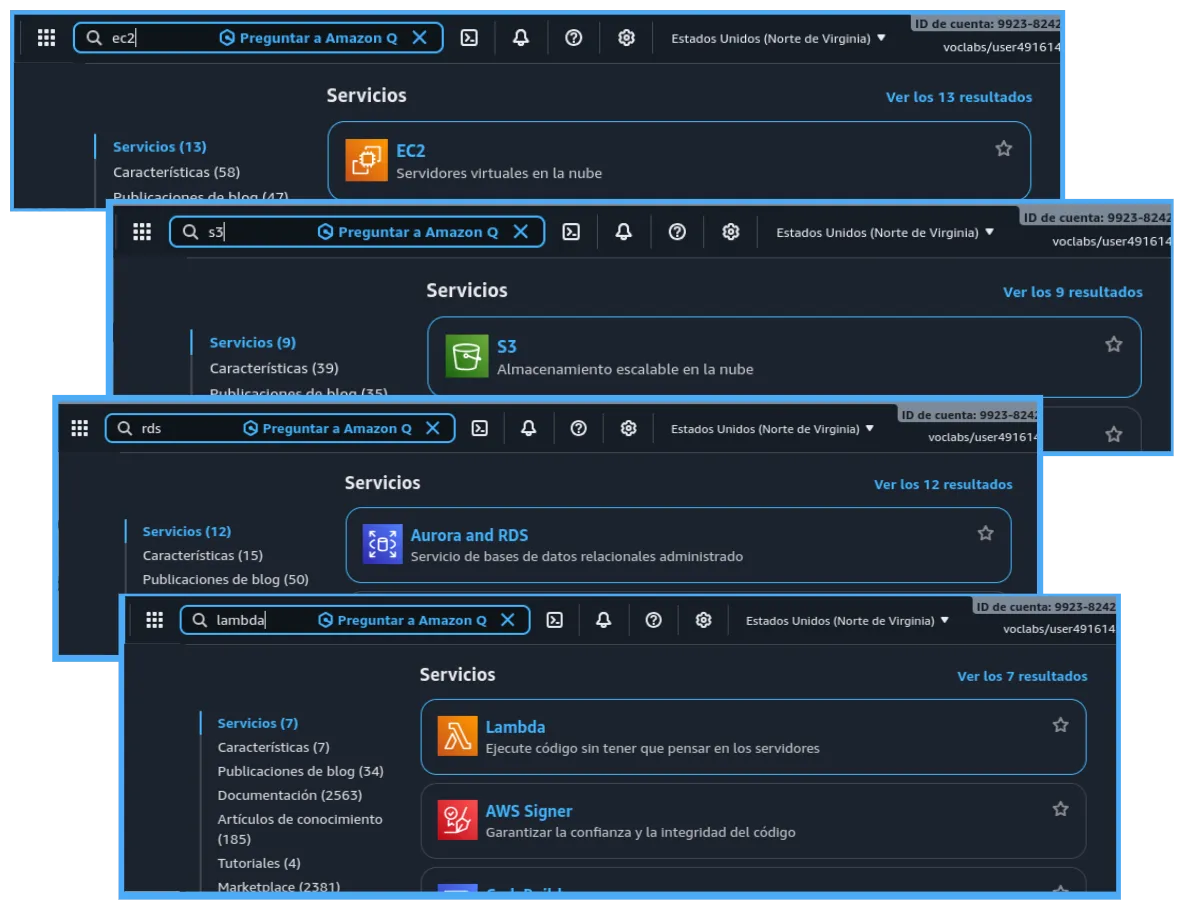Star the S3 service as favorite

(1113, 343)
